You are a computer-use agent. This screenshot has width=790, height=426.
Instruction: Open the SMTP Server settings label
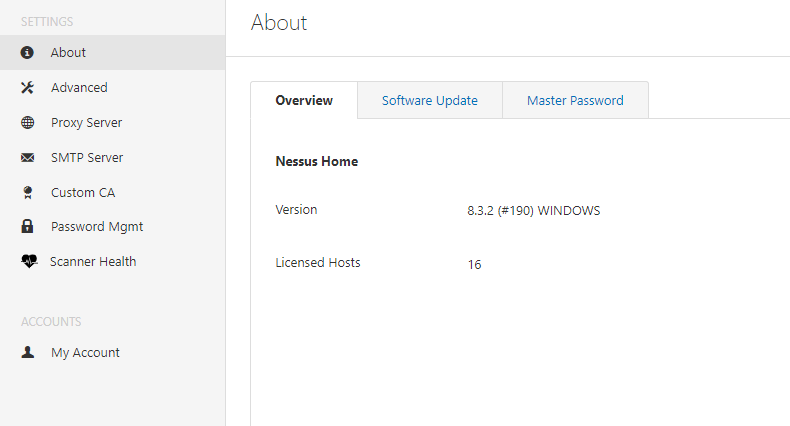[x=87, y=158]
